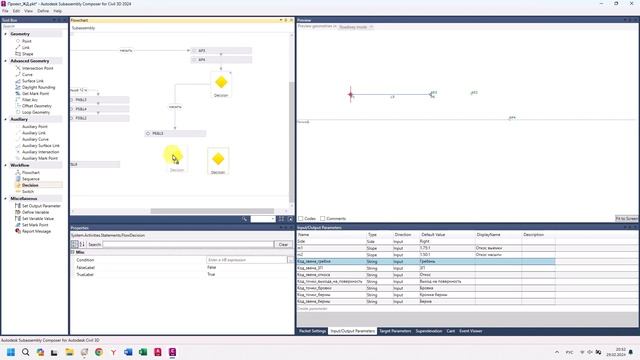
Task: Choose the Auxiliary Surface Link tool
Action: (40, 146)
